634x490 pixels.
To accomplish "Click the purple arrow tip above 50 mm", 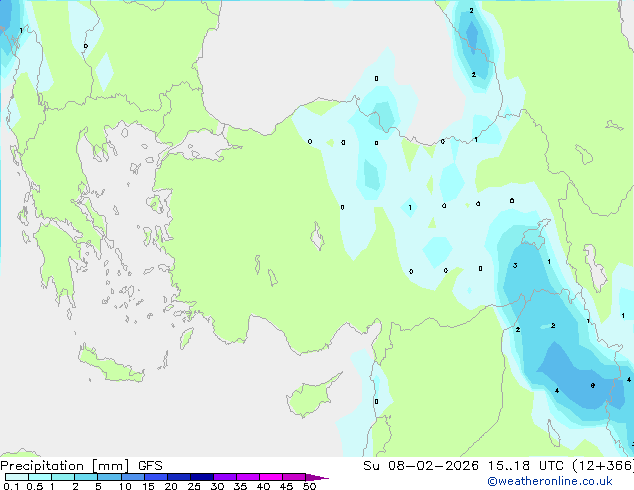I will pos(317,477).
